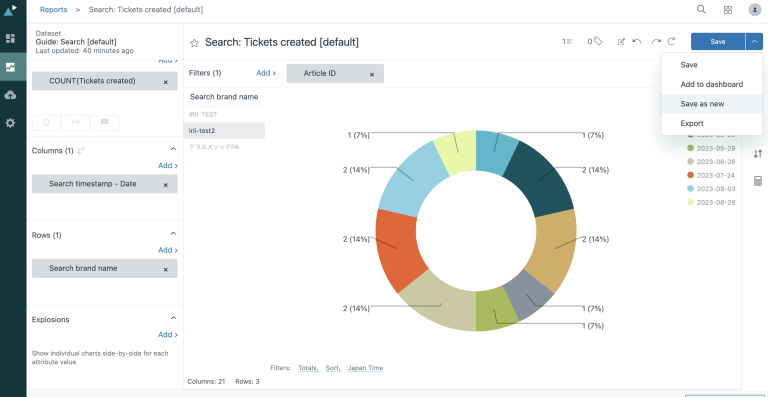The height and width of the screenshot is (397, 768).
Task: Choose Save as new menu option
Action: click(712, 104)
